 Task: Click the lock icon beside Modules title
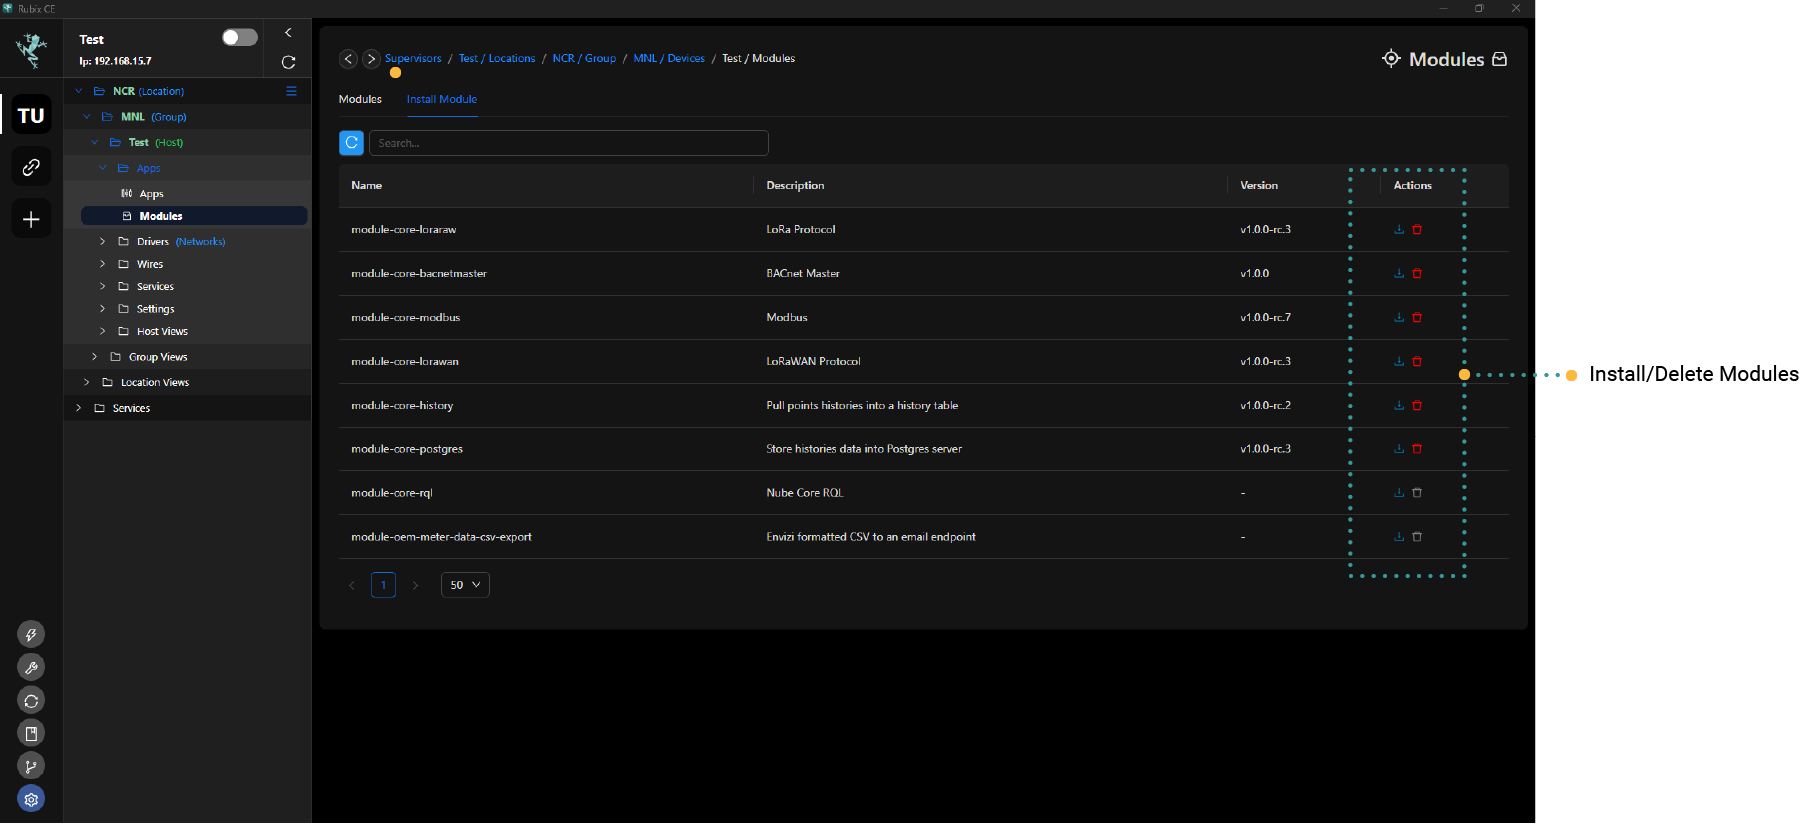pos(1499,59)
